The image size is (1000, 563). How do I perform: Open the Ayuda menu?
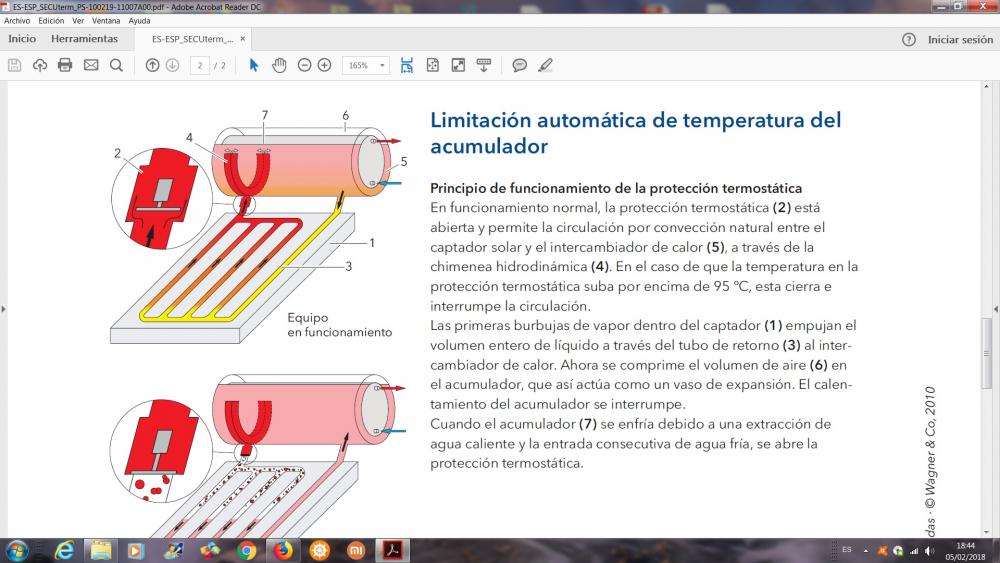pos(139,20)
